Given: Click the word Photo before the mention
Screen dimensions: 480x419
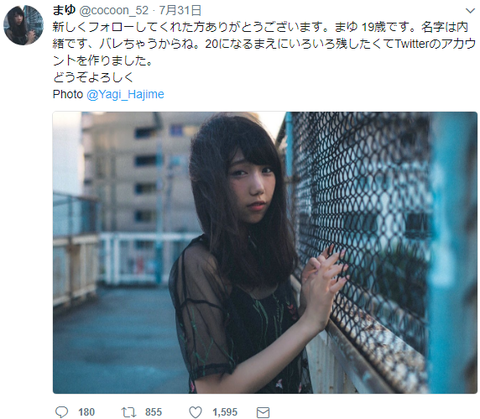Looking at the screenshot, I should pos(68,94).
